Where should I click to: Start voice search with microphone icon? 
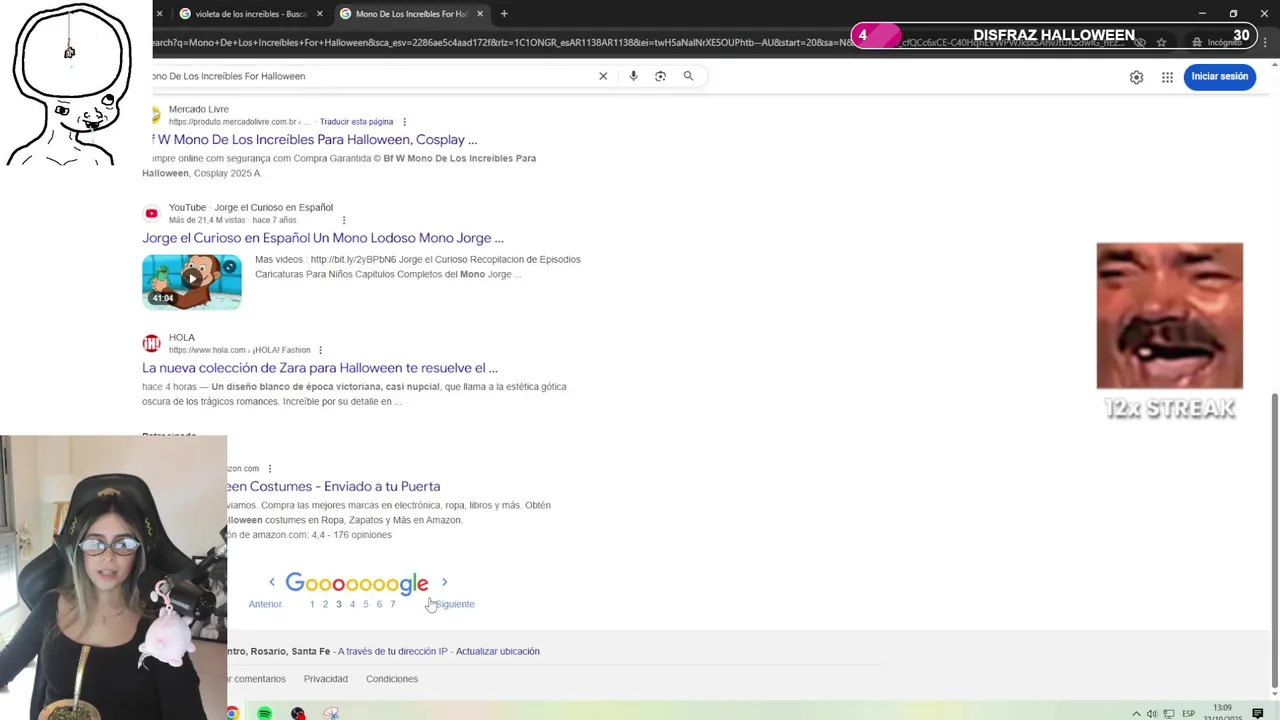[x=633, y=76]
